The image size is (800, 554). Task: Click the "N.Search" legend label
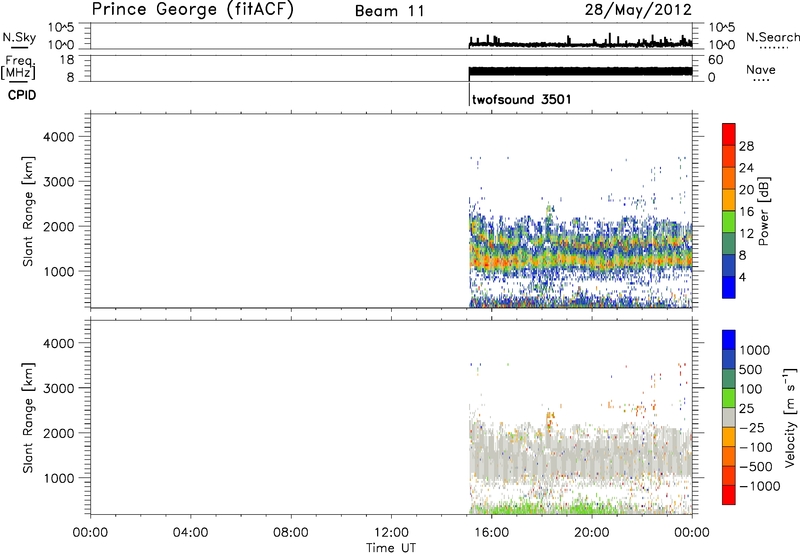click(x=772, y=37)
